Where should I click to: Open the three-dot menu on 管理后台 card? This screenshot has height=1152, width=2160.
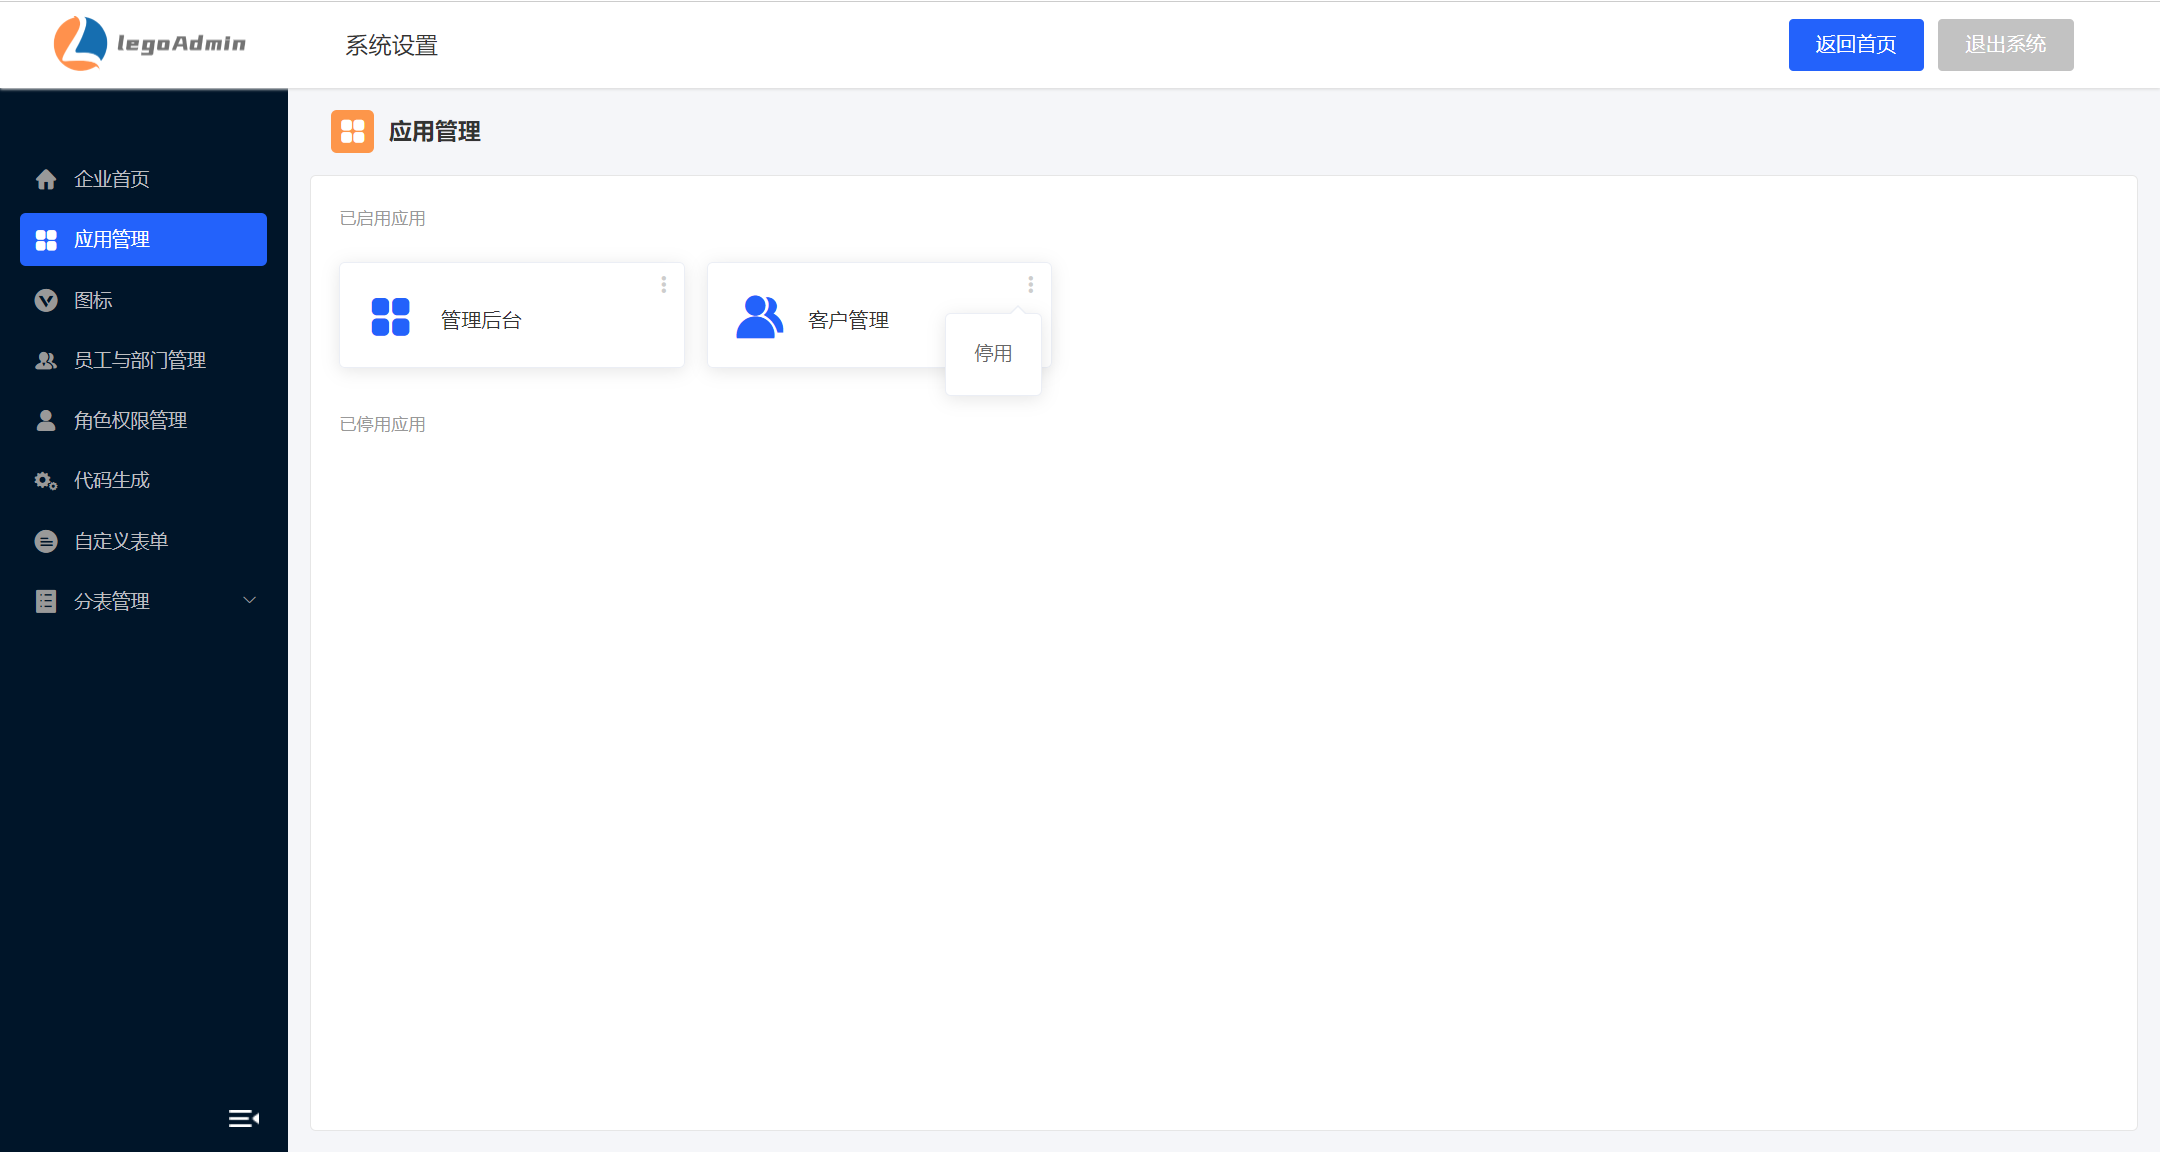coord(663,285)
